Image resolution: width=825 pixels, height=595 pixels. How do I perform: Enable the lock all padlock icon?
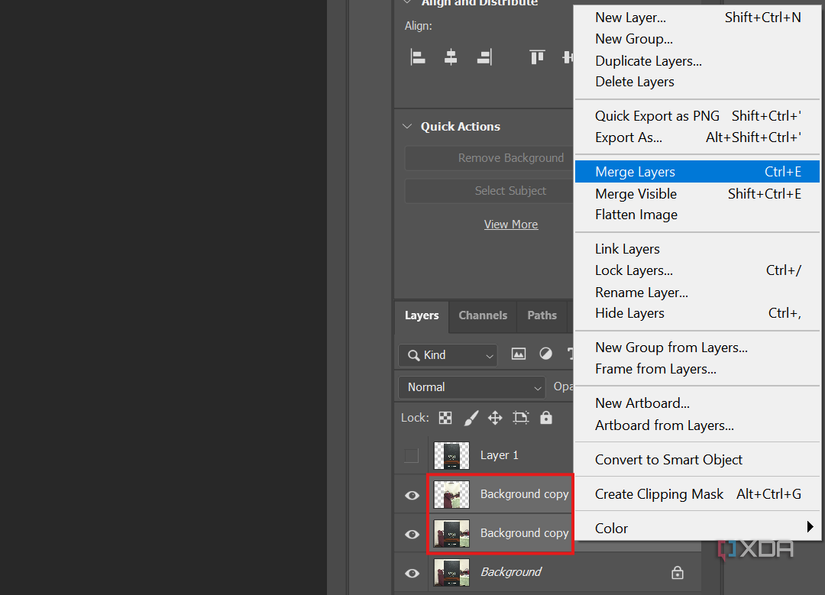coord(545,417)
